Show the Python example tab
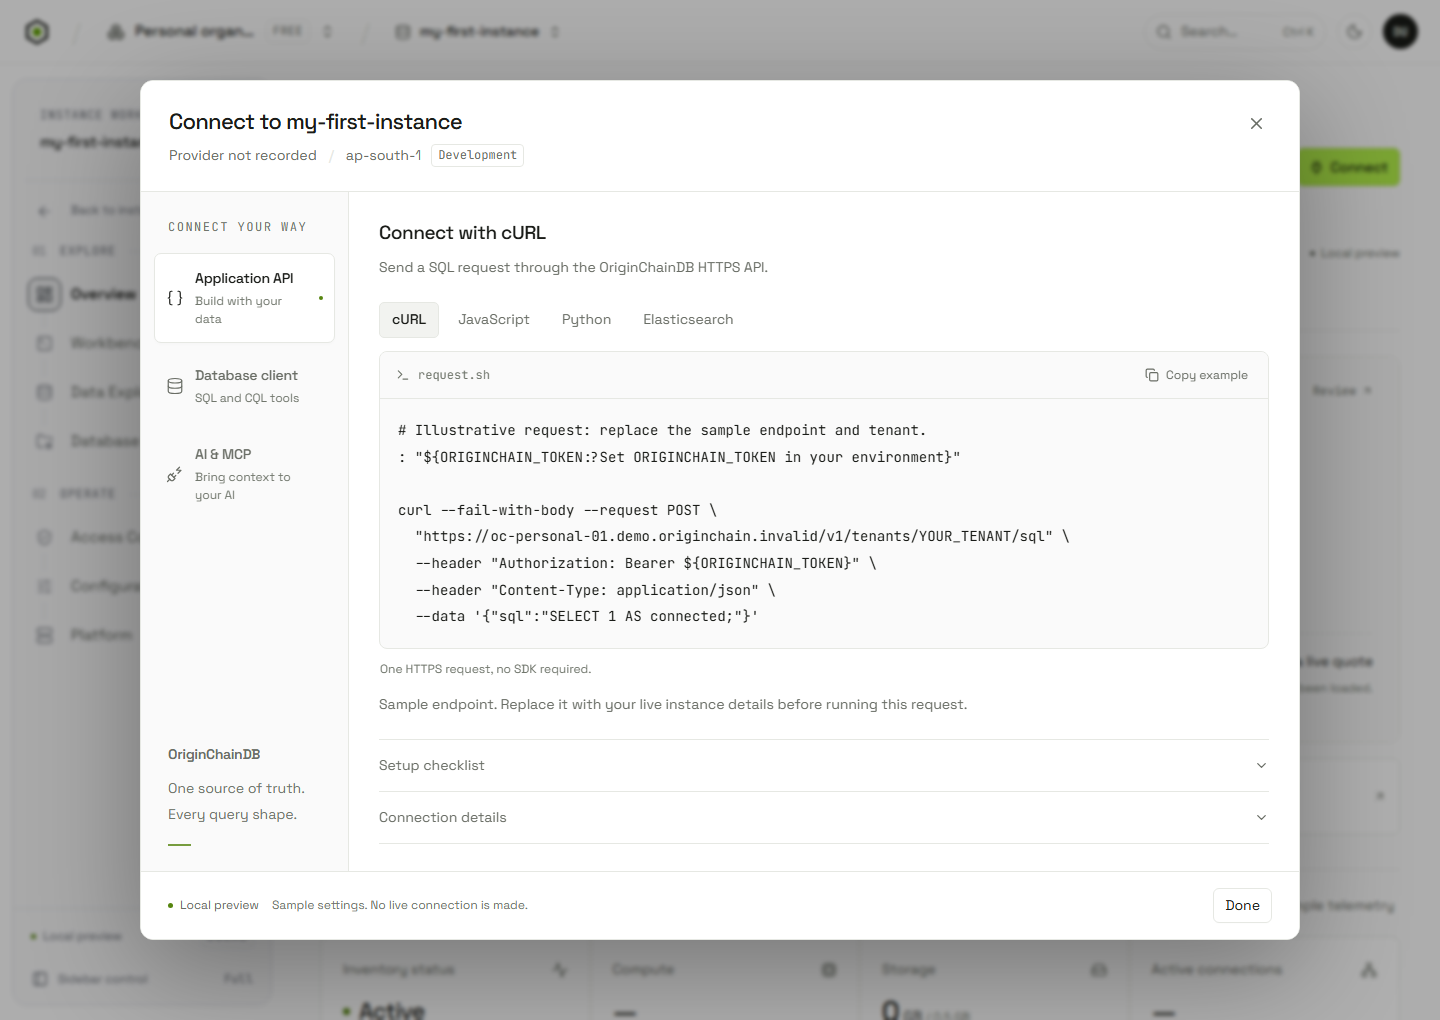The height and width of the screenshot is (1020, 1440). (x=586, y=320)
